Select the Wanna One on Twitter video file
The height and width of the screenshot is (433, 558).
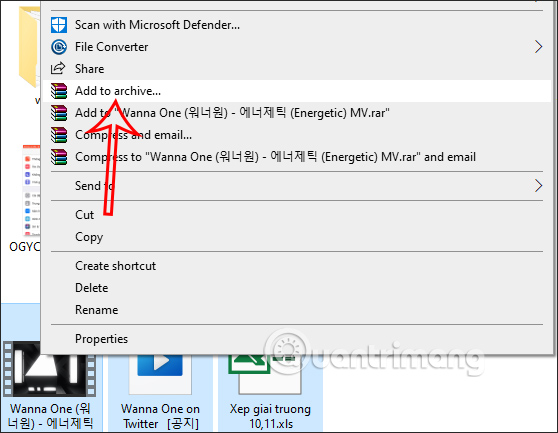click(x=160, y=374)
